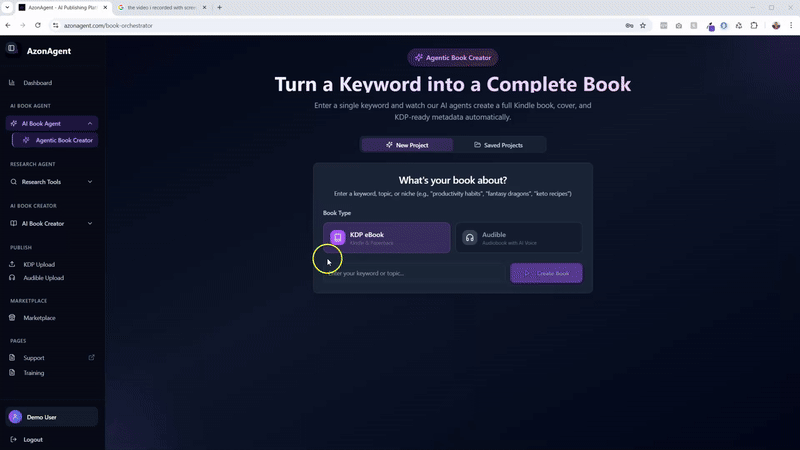The image size is (800, 450).
Task: Select the New Project tab
Action: coord(406,145)
